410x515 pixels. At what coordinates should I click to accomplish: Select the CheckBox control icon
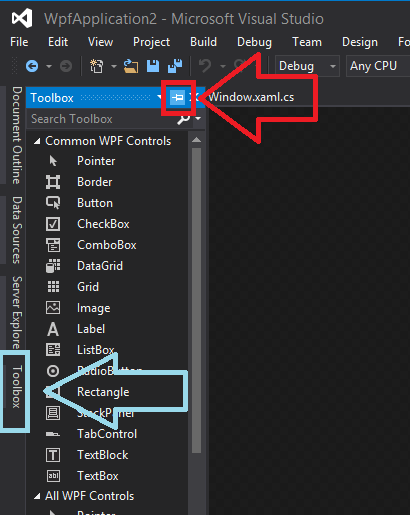tap(53, 224)
